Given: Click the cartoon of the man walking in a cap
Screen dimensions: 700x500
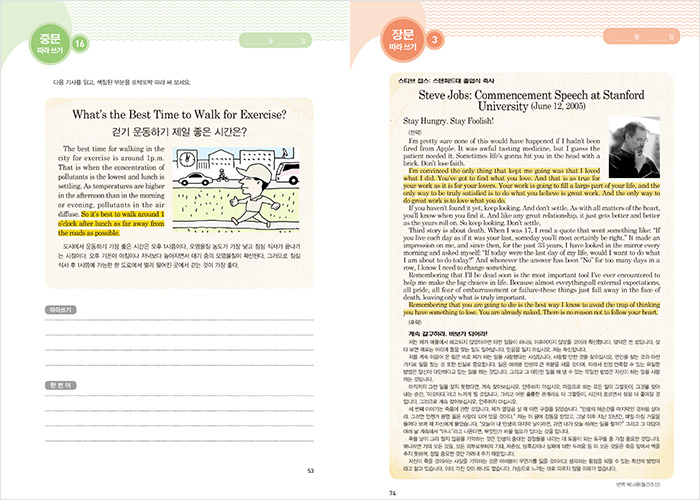Looking at the screenshot, I should click(236, 190).
